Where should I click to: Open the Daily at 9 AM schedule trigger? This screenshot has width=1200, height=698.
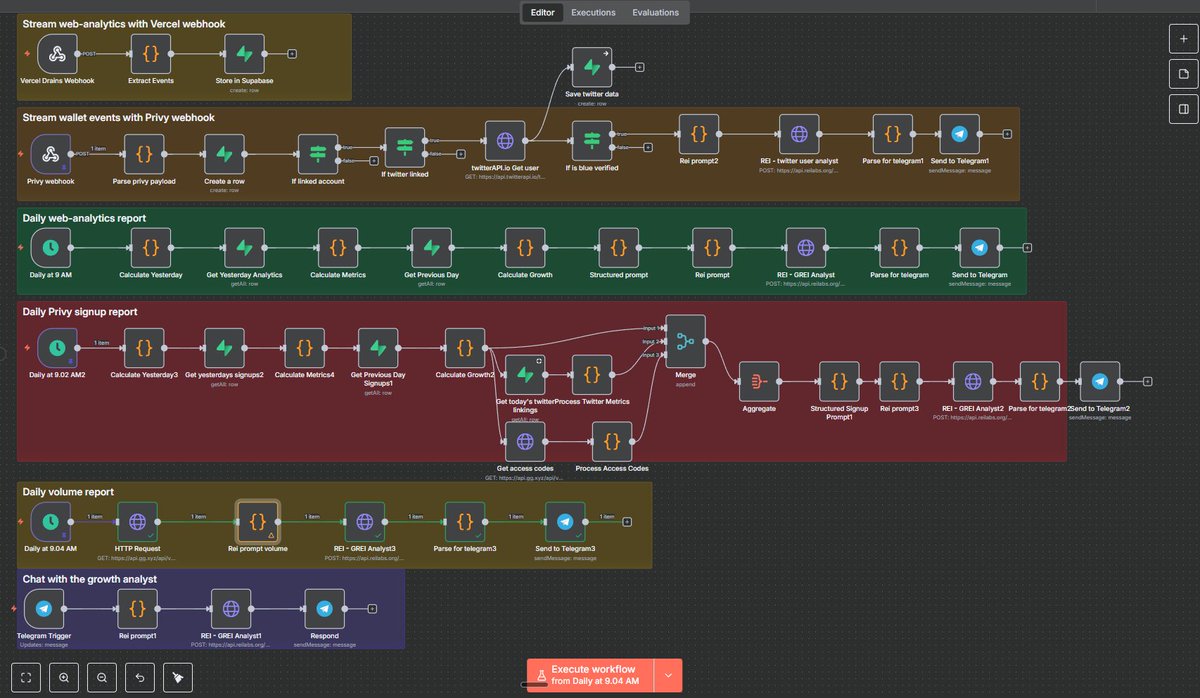[51, 248]
